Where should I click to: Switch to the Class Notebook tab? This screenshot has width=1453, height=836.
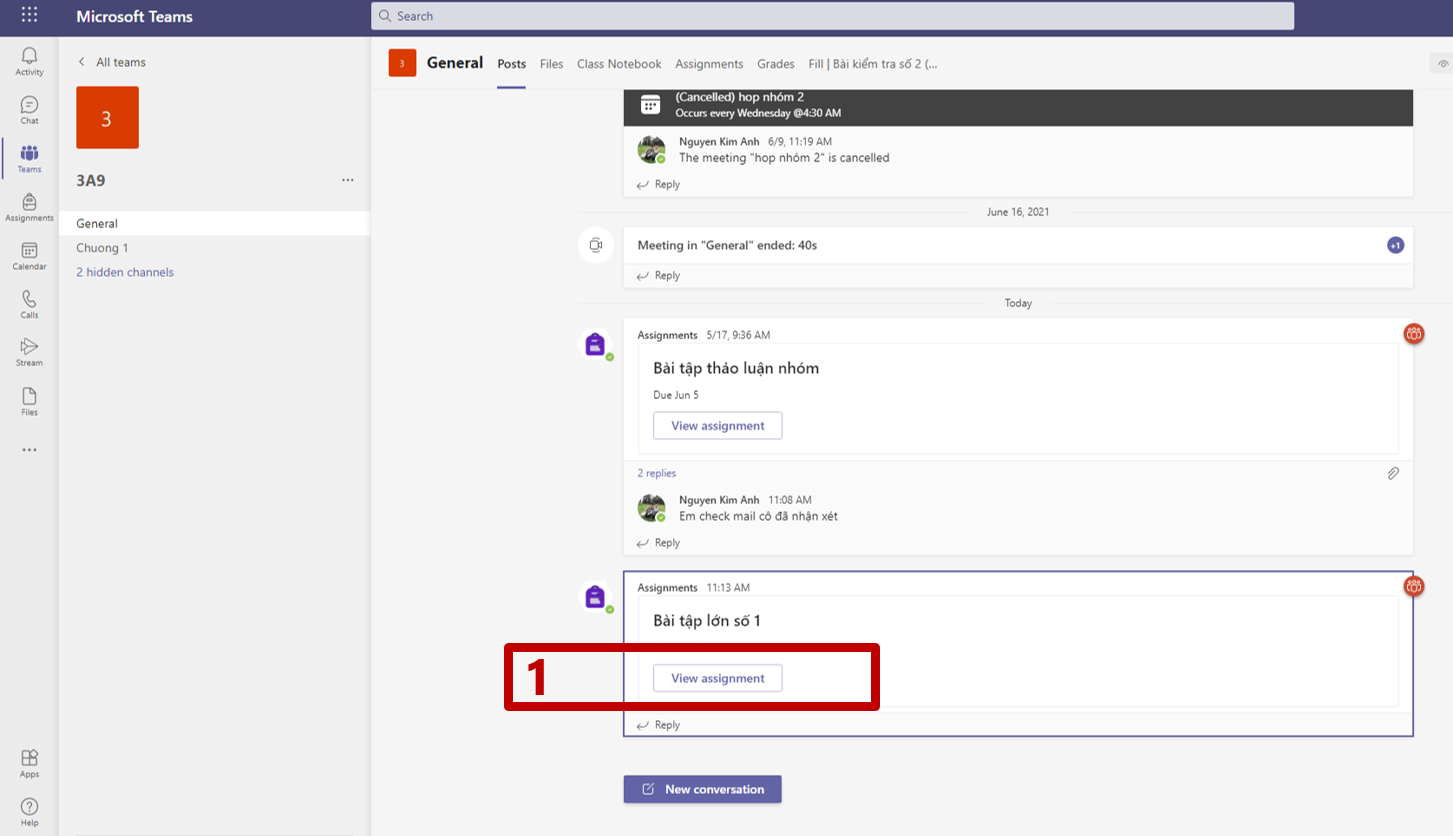[619, 64]
